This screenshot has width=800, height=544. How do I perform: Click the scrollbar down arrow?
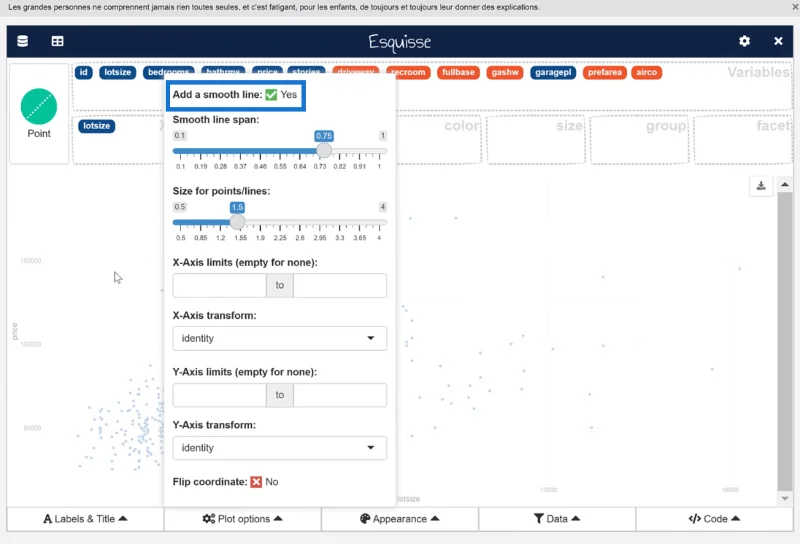pos(785,499)
